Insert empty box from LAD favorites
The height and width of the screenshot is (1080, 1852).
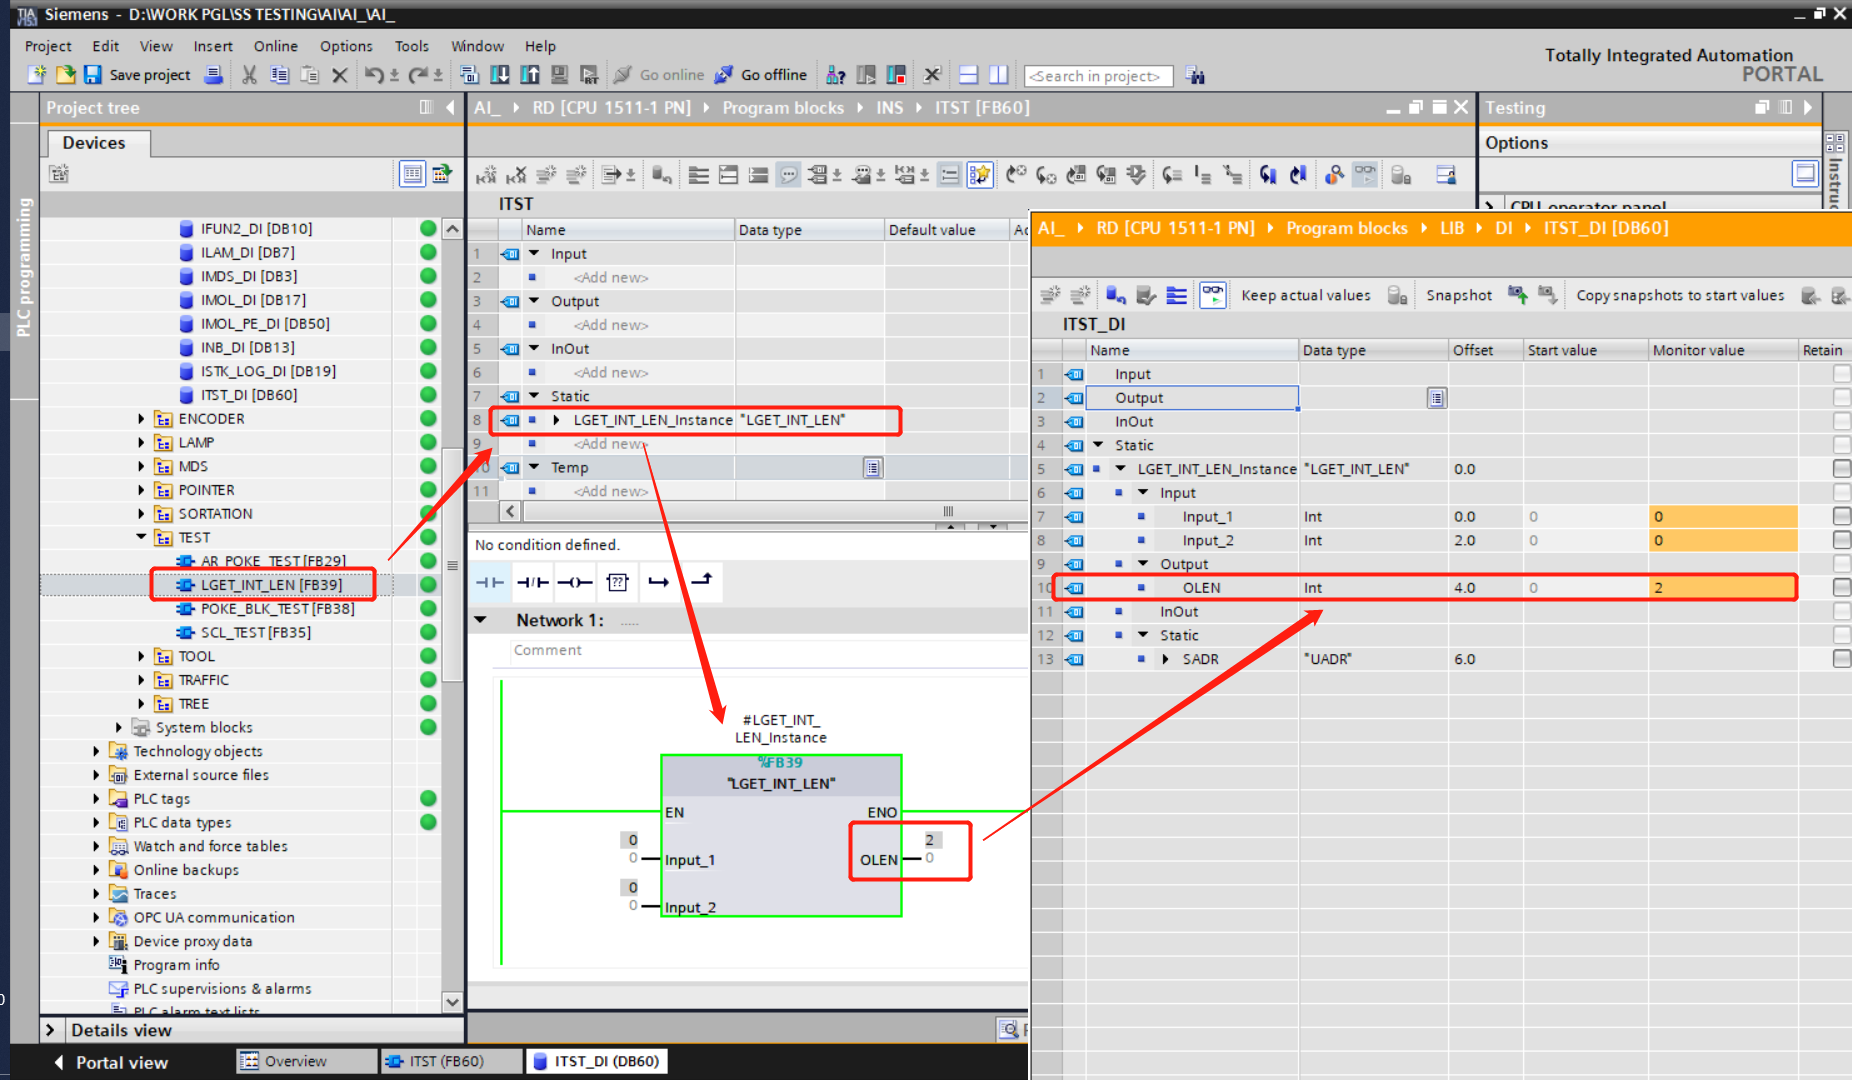618,582
